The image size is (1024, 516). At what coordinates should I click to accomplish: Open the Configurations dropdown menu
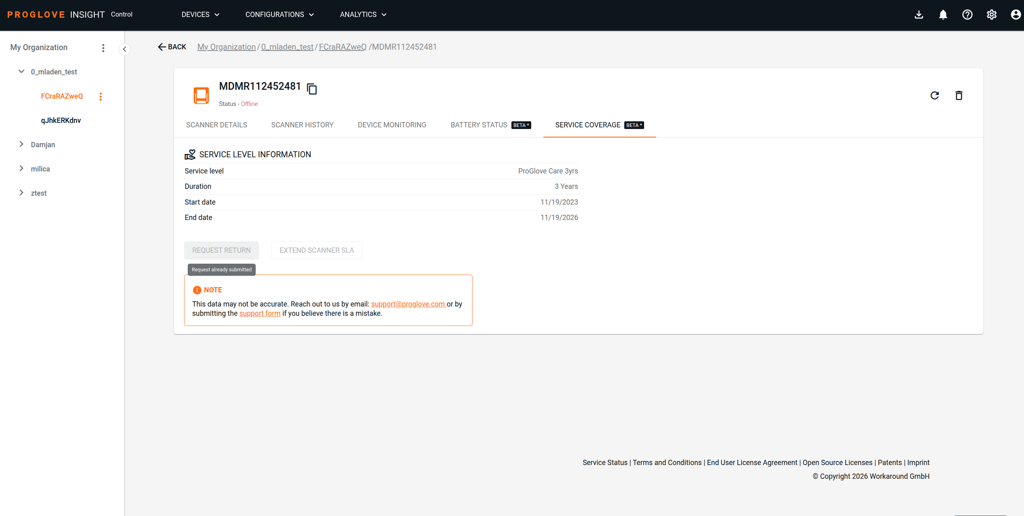pyautogui.click(x=280, y=14)
